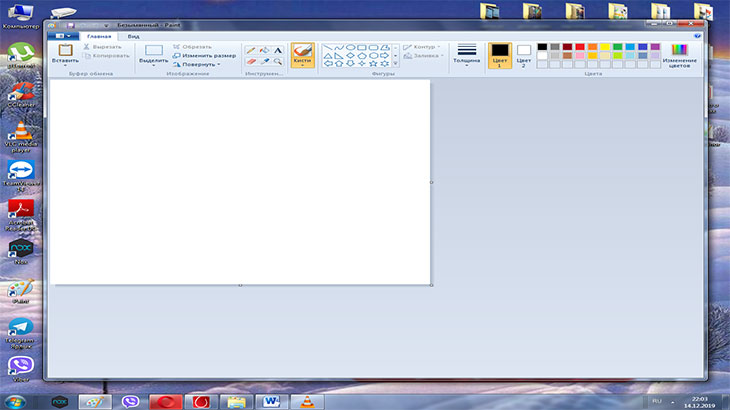Screen dimensions: 730x410
Task: Select the Color picker eyedropper tool
Action: pyautogui.click(x=264, y=61)
